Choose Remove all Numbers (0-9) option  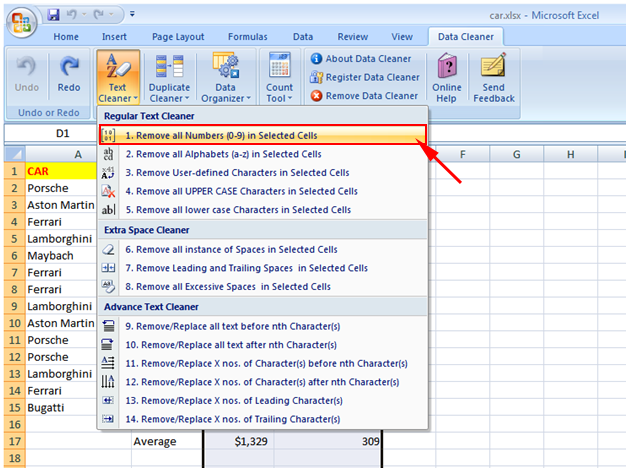263,135
